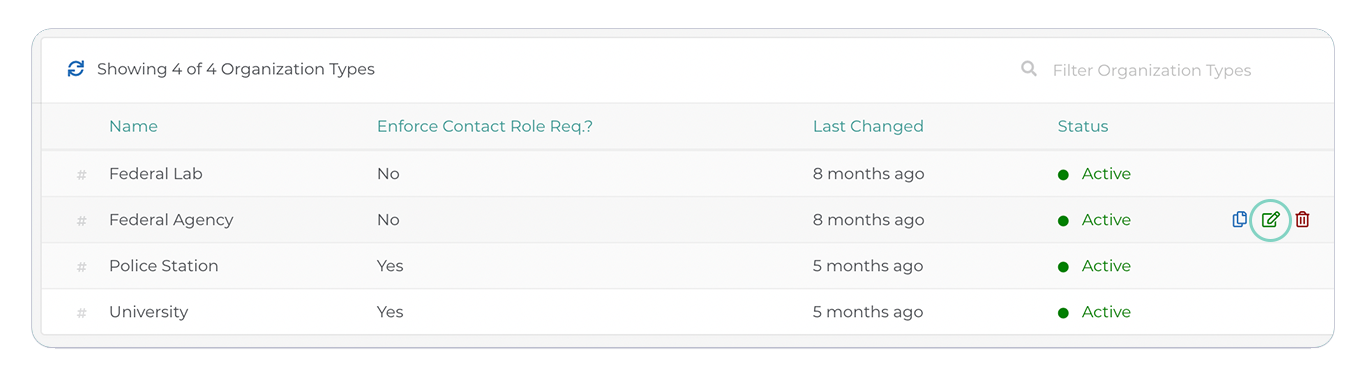The image size is (1366, 379).
Task: Click the edit icon on Federal Agency row
Action: pos(1270,220)
